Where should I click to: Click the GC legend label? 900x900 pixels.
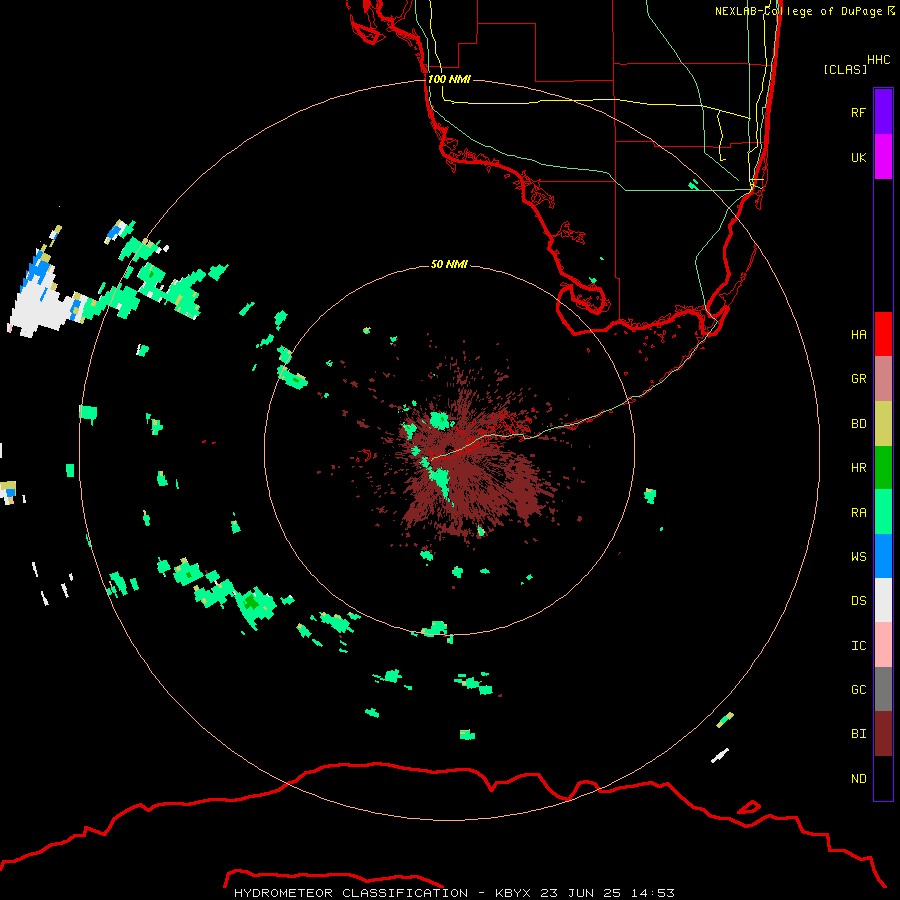pyautogui.click(x=858, y=690)
